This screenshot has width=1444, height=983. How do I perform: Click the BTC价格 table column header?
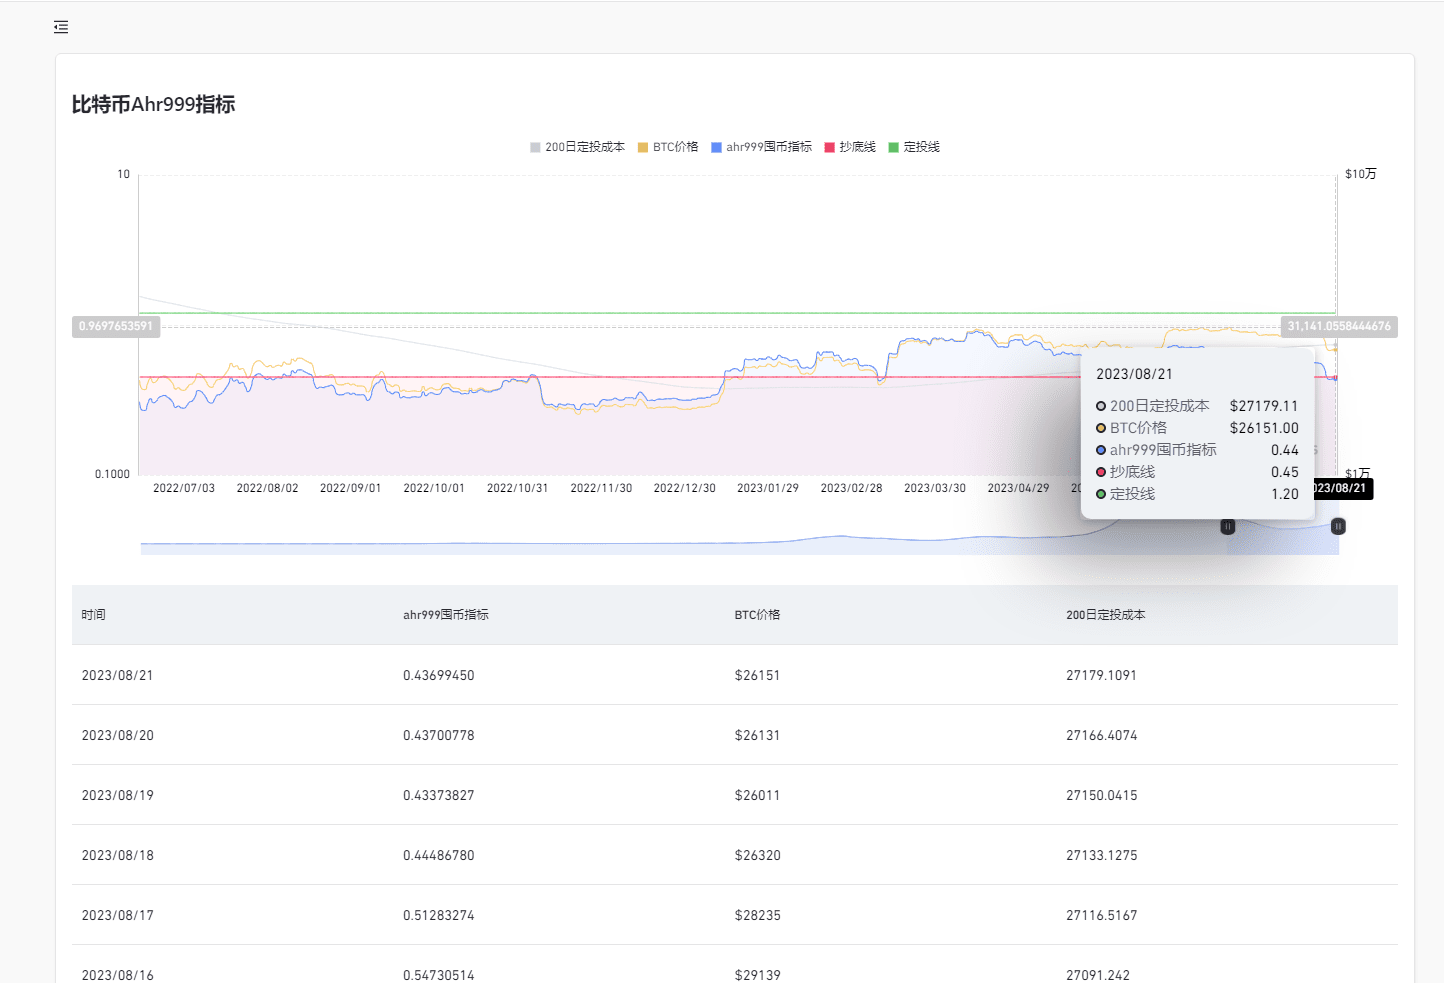pyautogui.click(x=757, y=615)
